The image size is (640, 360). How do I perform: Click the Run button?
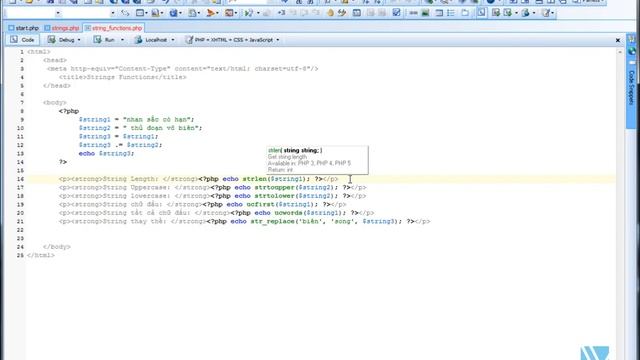coord(105,40)
